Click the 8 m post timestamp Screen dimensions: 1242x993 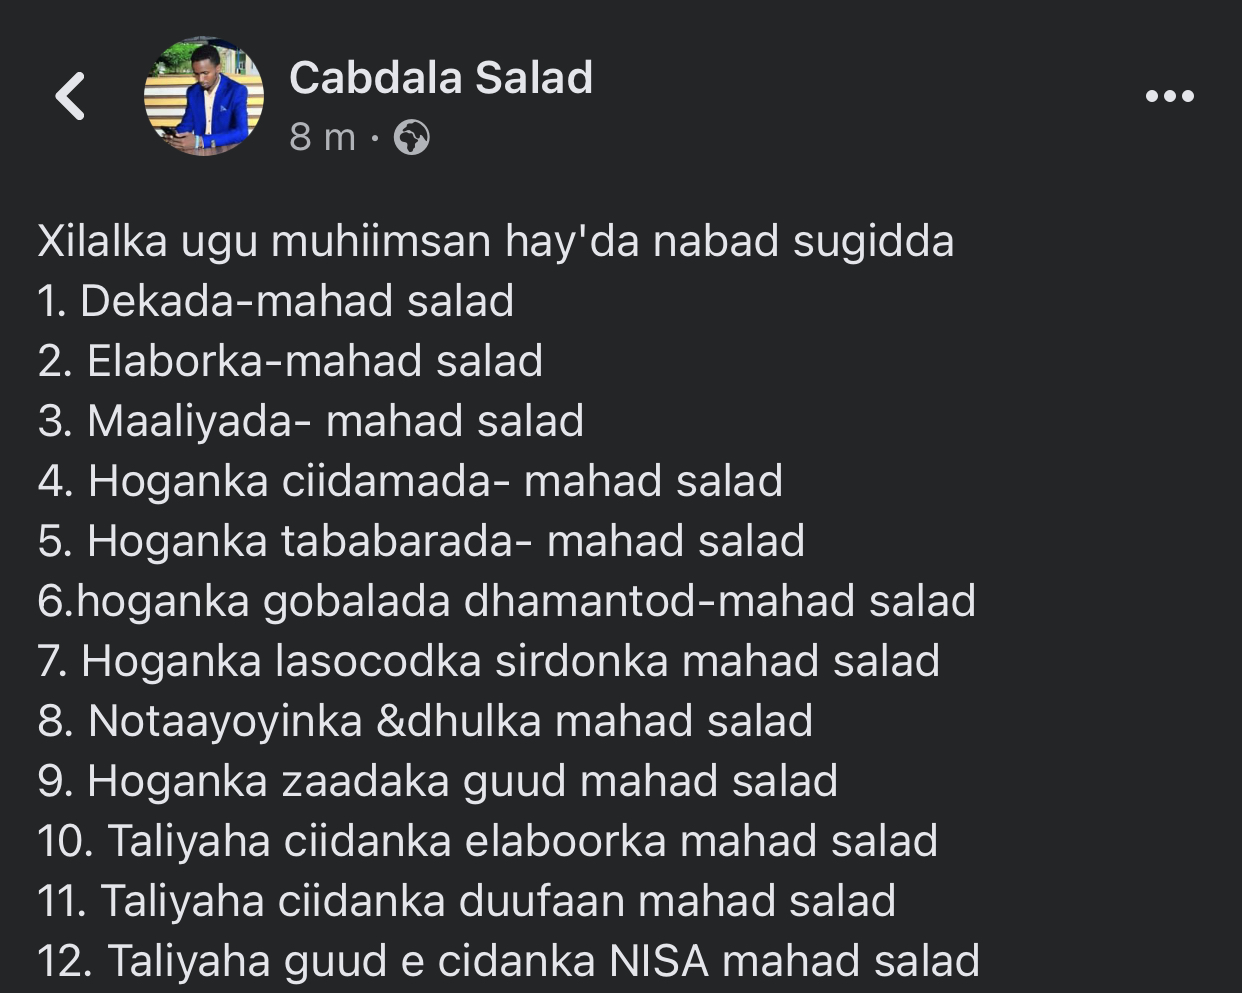[322, 137]
